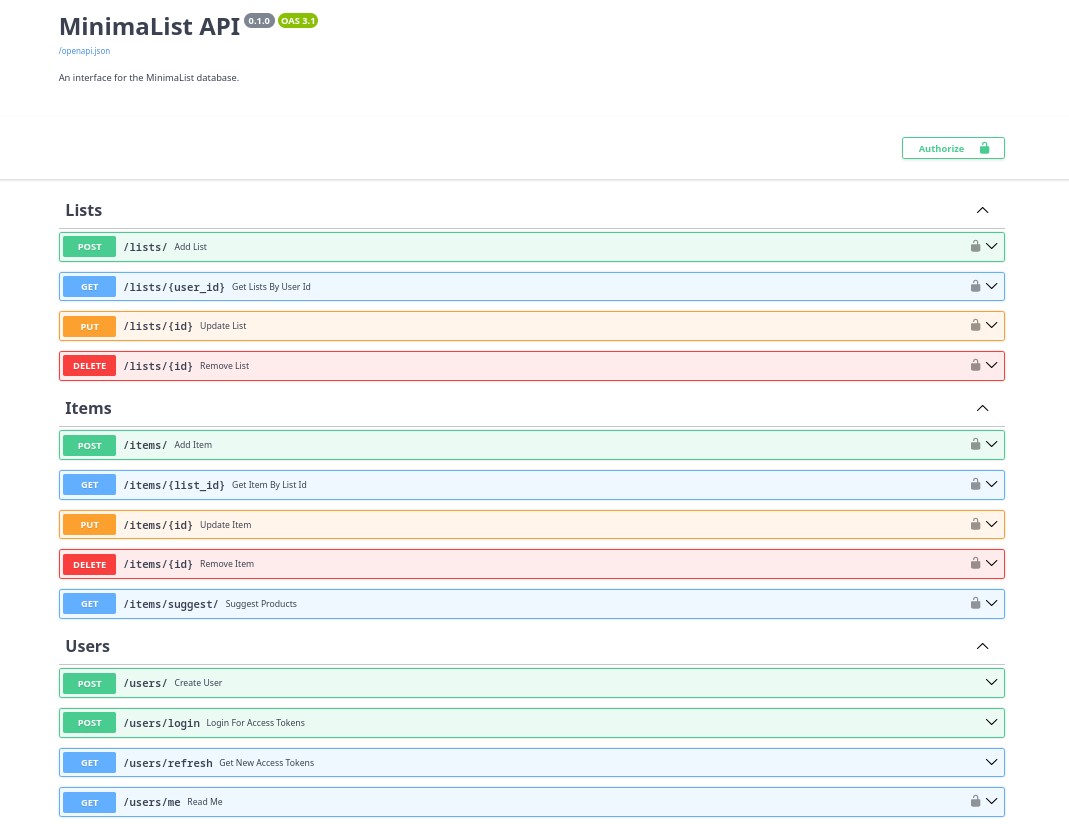Image resolution: width=1069 pixels, height=824 pixels.
Task: Click lock icon on GET /users/me row
Action: pyautogui.click(x=974, y=801)
